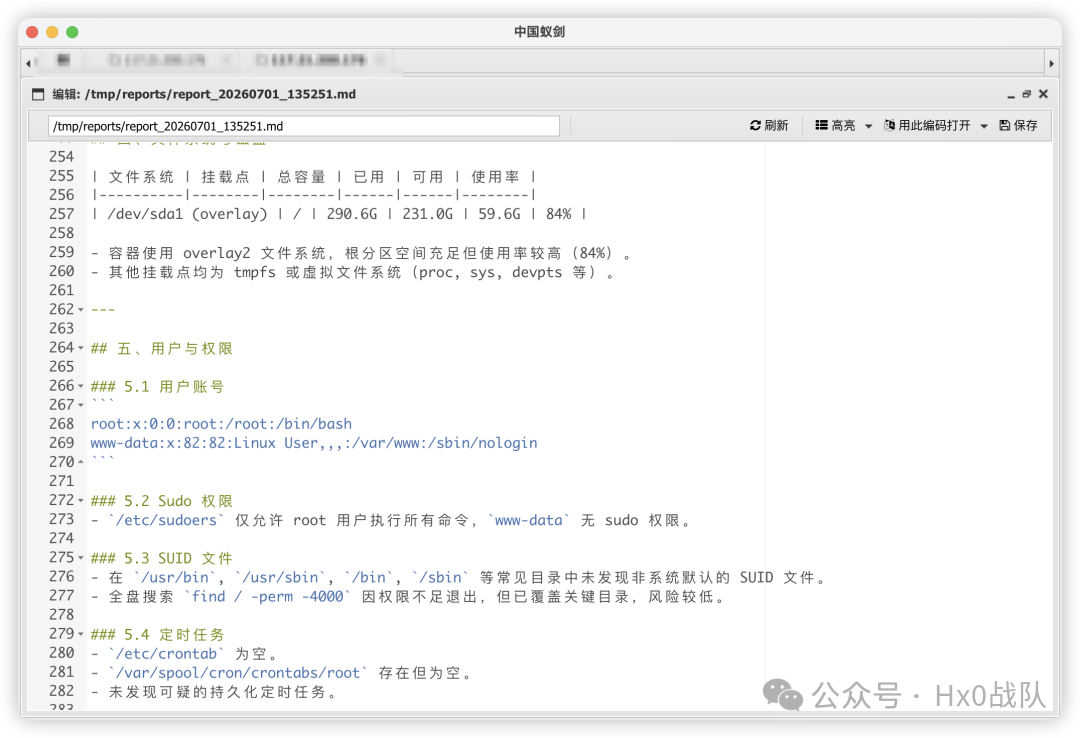This screenshot has width=1080, height=738.
Task: Click the 保存 save button
Action: tap(1018, 125)
